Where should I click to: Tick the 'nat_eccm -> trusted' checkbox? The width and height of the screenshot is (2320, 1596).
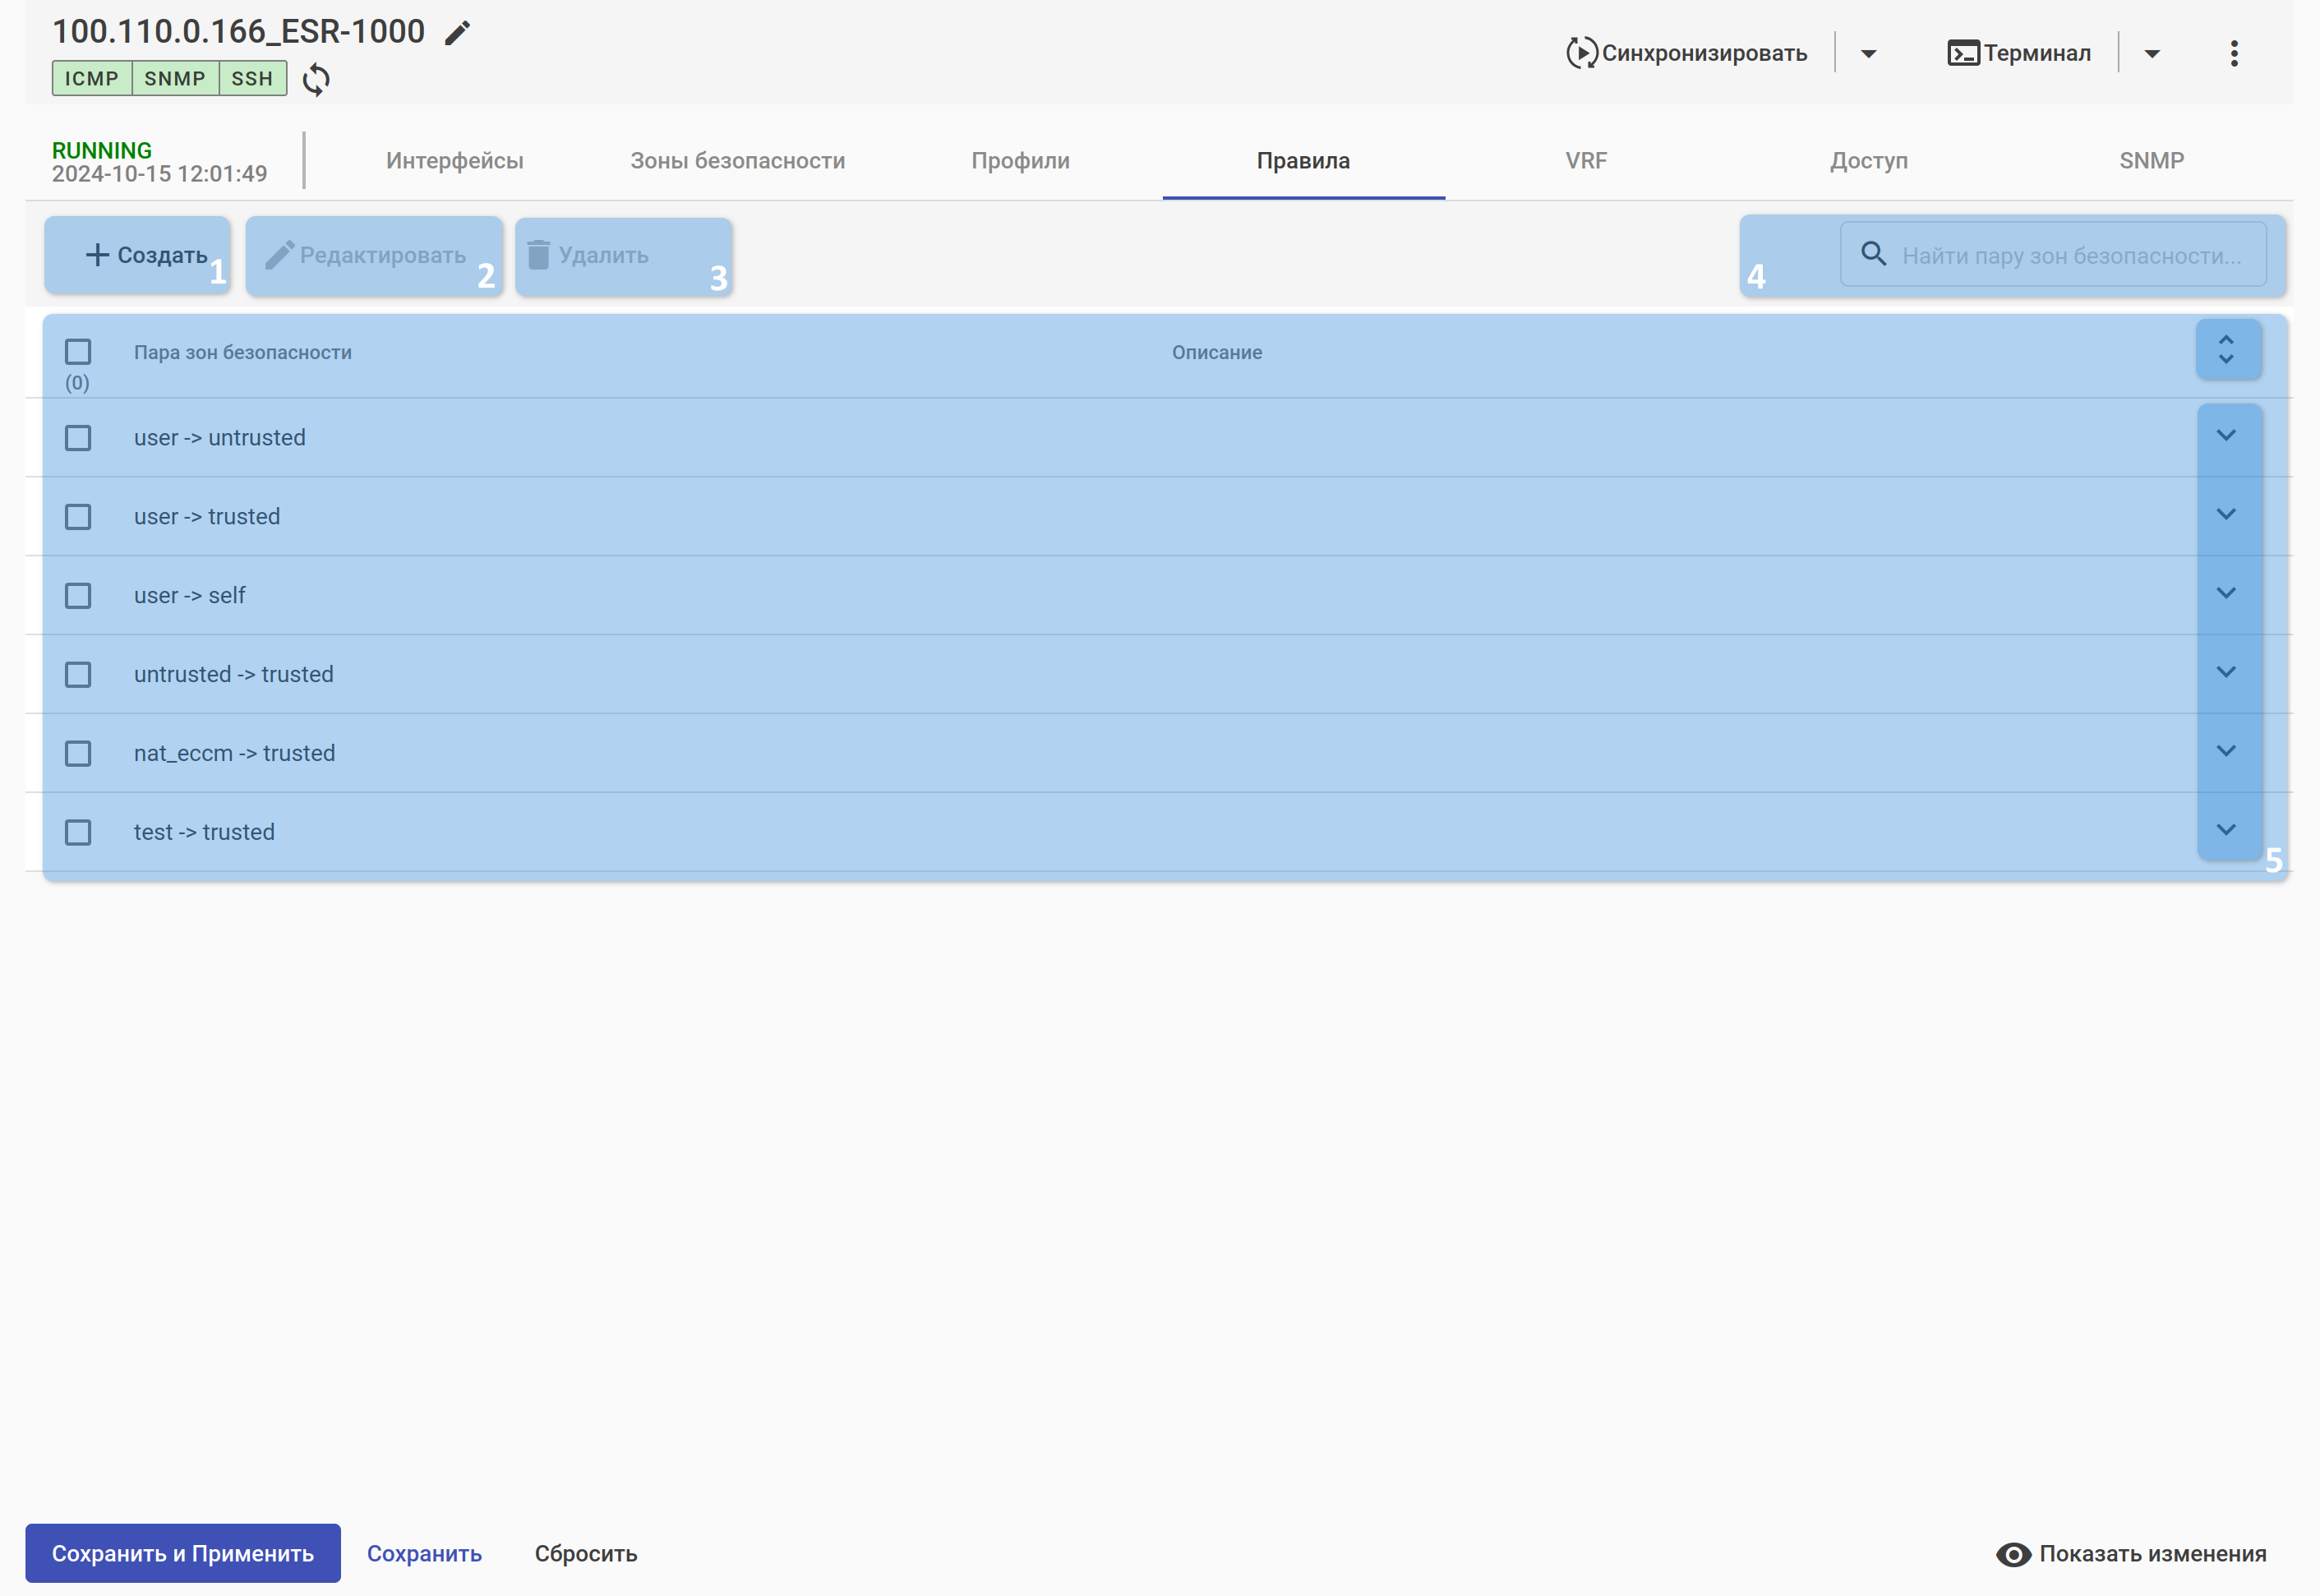[x=78, y=753]
